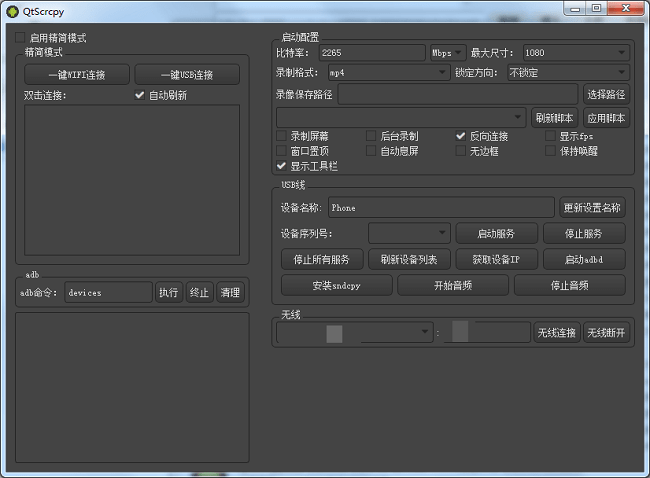Screen dimensions: 650x478
Task: Enable the 启用精简模式 checkbox
Action: coord(20,38)
